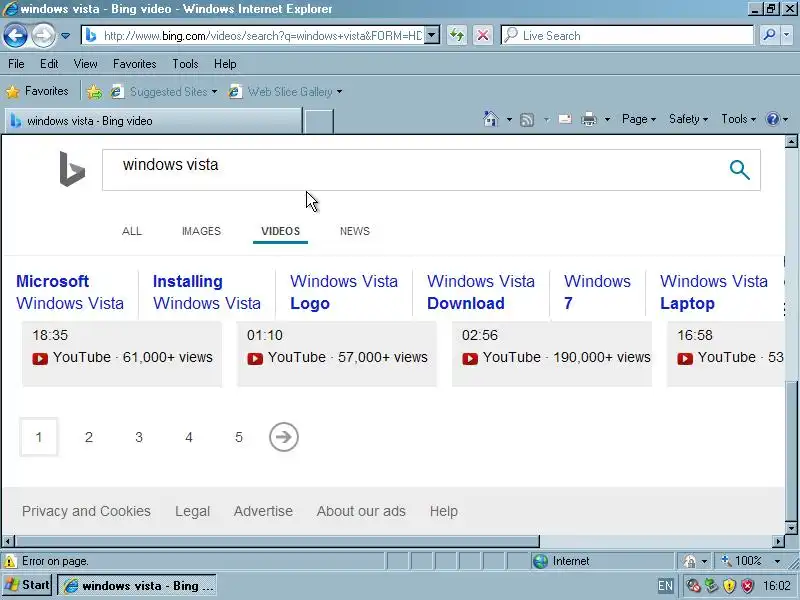The width and height of the screenshot is (800, 600).
Task: Click the Print icon
Action: coord(589,119)
